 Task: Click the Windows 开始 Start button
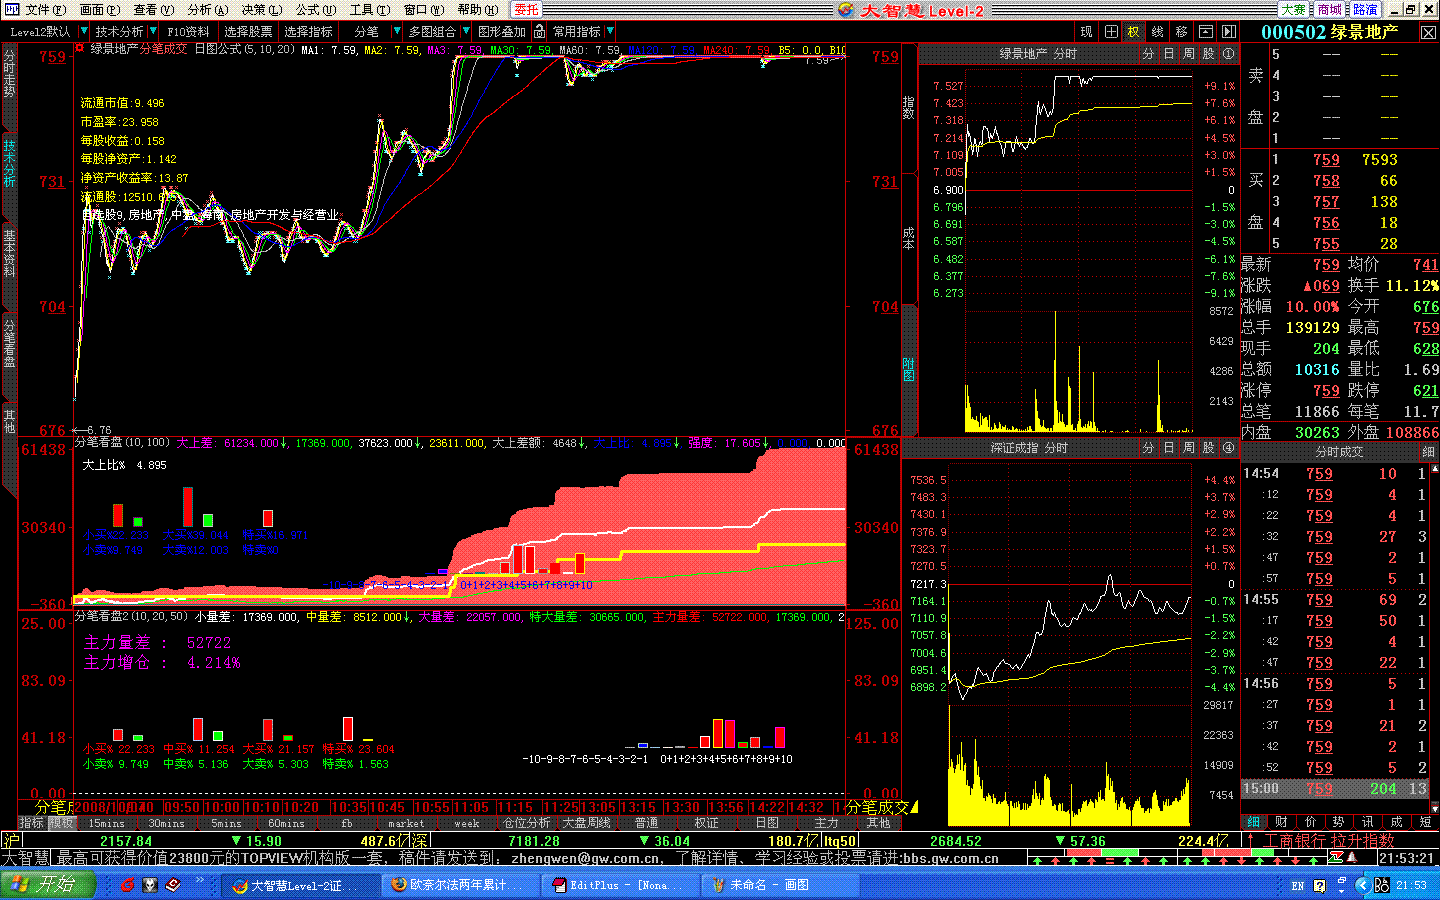coord(47,885)
